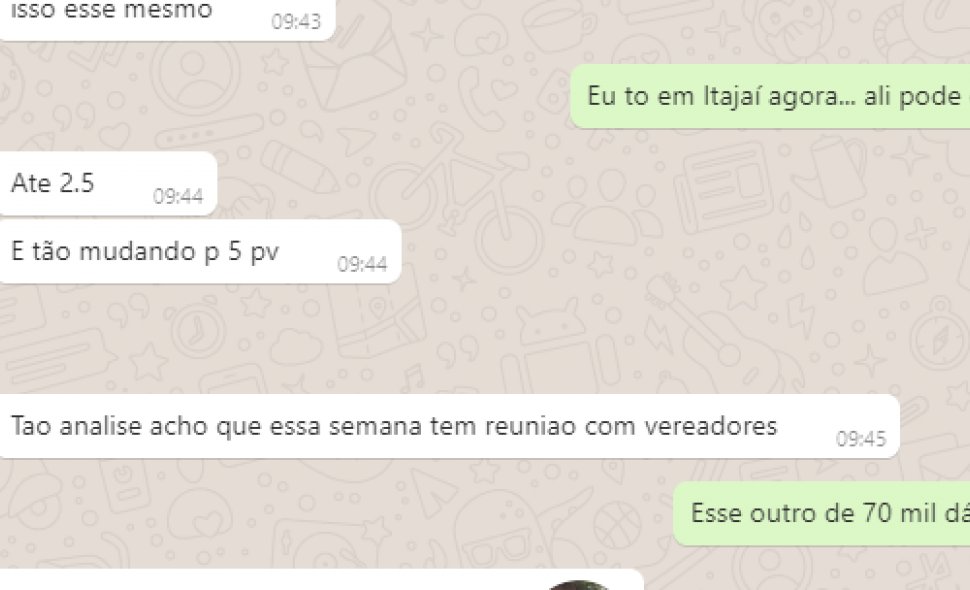The height and width of the screenshot is (590, 970).
Task: Click the newspaper doodle in chat background
Action: (x=724, y=186)
